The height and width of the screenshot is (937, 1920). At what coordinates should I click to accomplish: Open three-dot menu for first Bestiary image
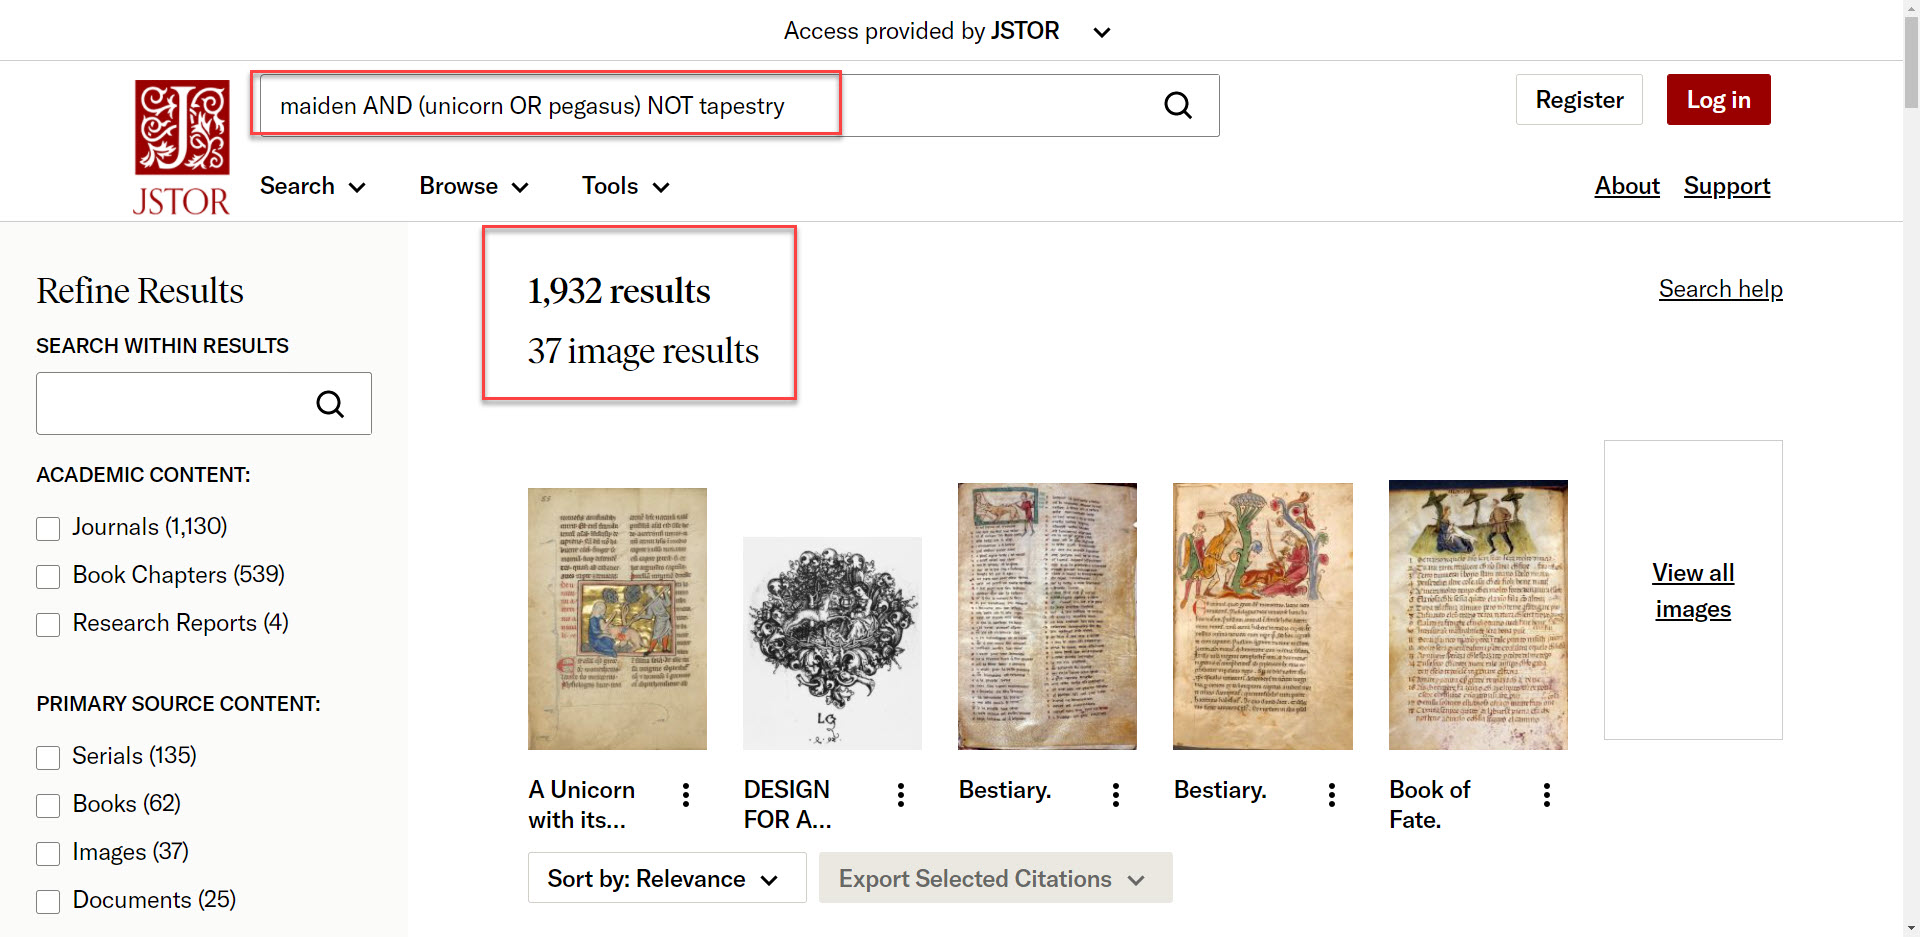1116,795
